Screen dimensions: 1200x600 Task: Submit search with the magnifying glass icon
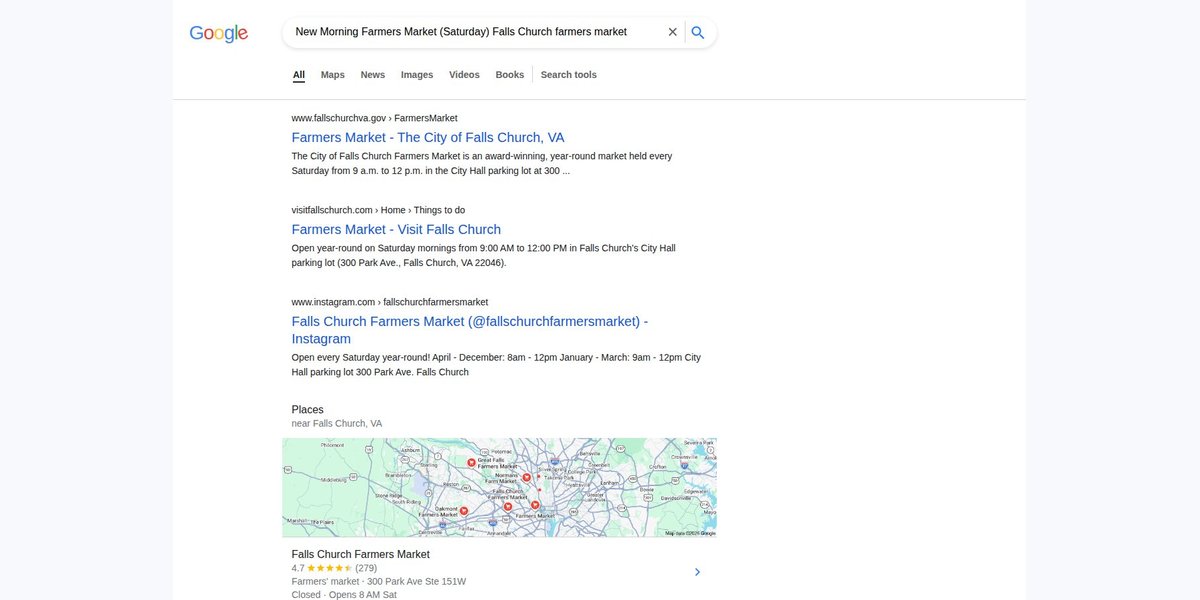point(698,32)
